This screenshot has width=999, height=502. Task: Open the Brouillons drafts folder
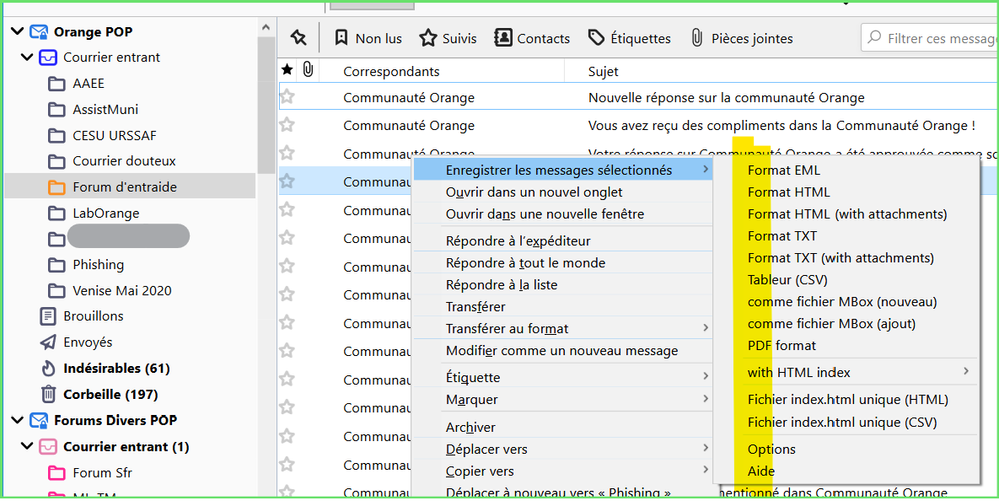[93, 316]
